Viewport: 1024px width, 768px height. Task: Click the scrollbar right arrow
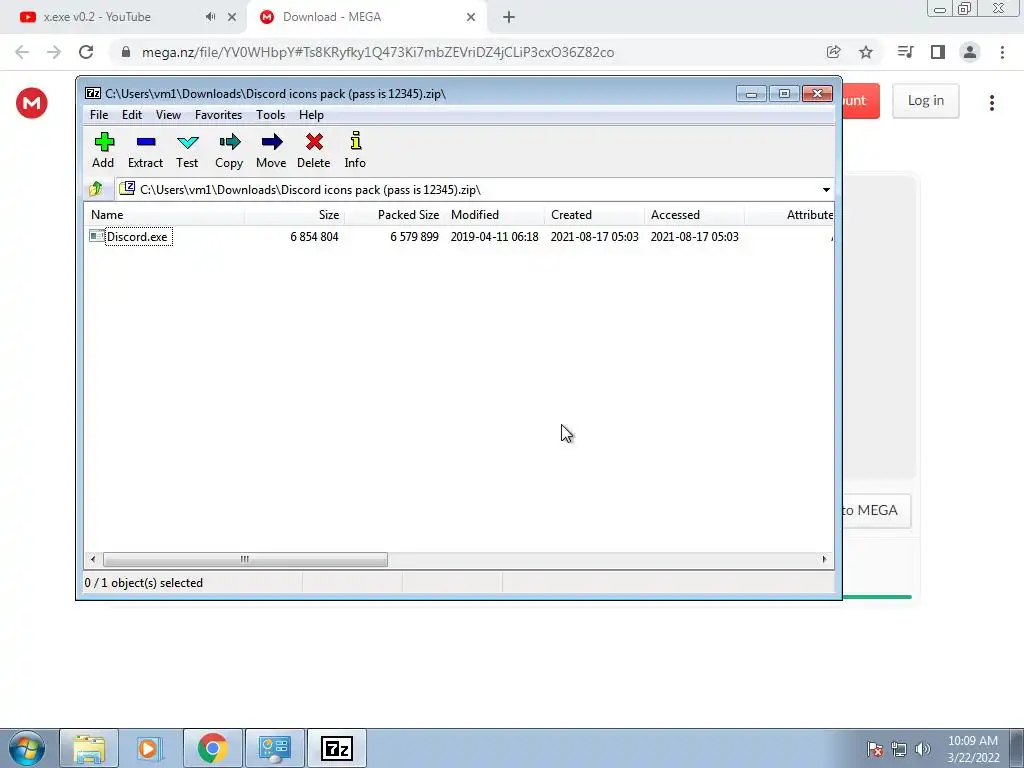tap(824, 560)
